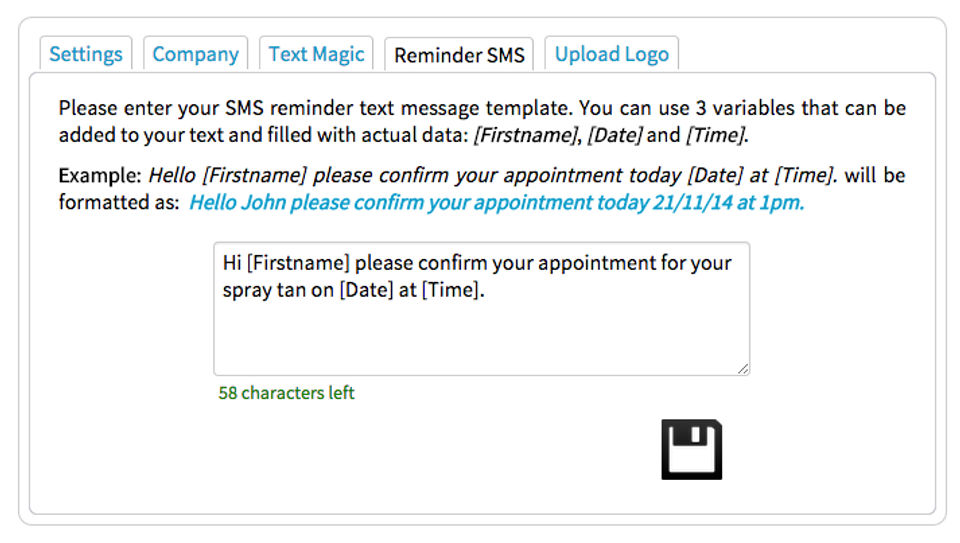Select the Reminder SMS tab

coord(459,55)
